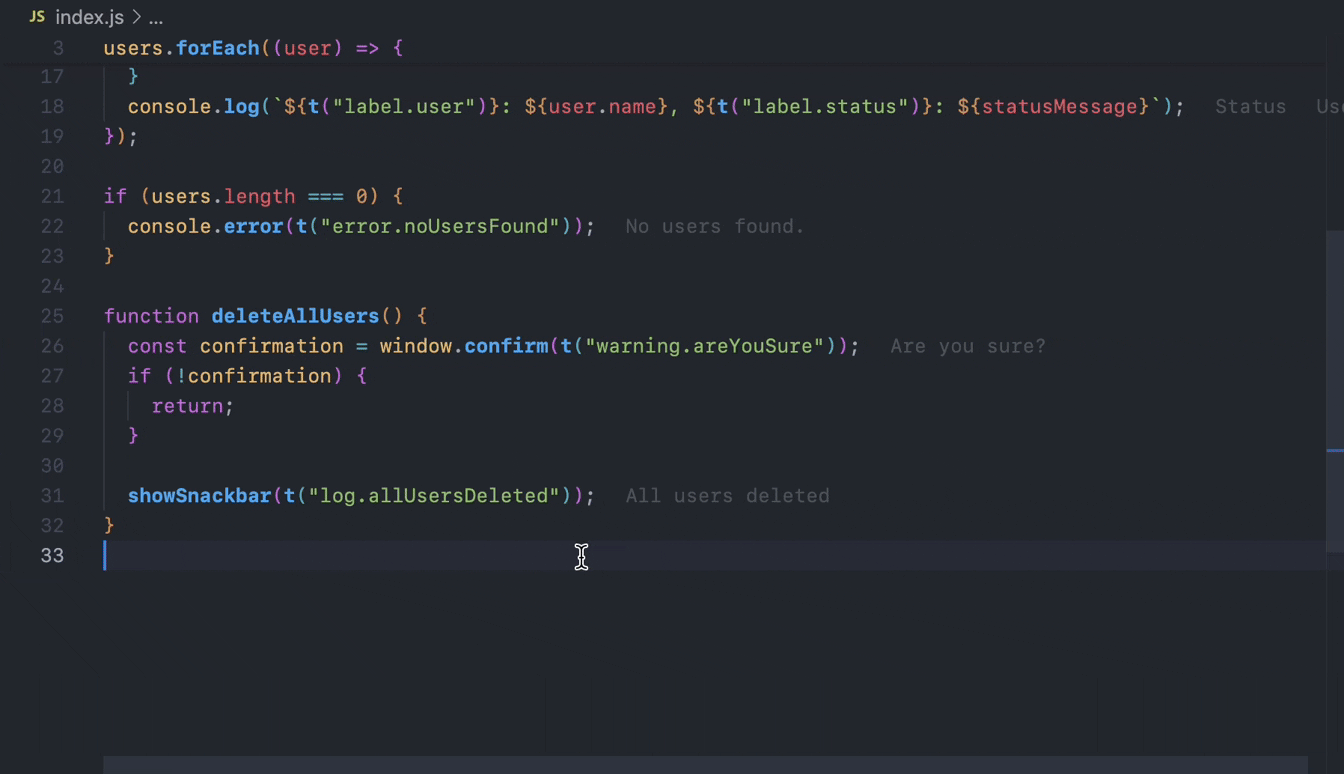Click the statusMessage variable on line 18
1344x774 pixels.
click(1060, 106)
